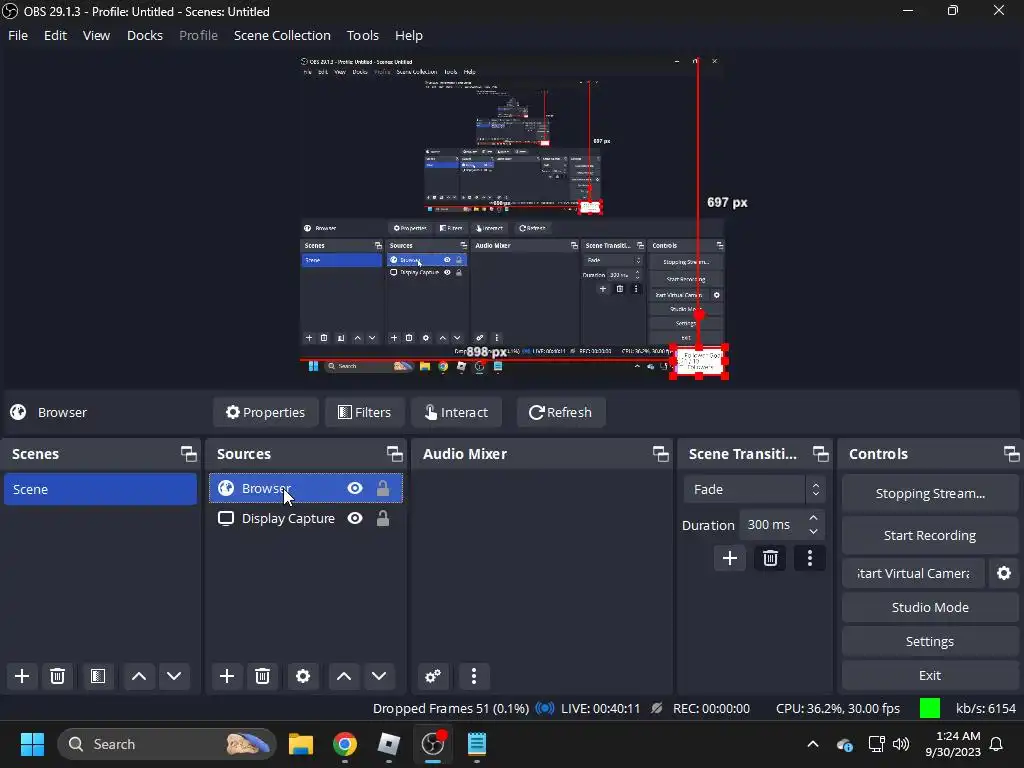This screenshot has width=1024, height=768.
Task: Open File Explorer from taskbar
Action: [x=301, y=744]
